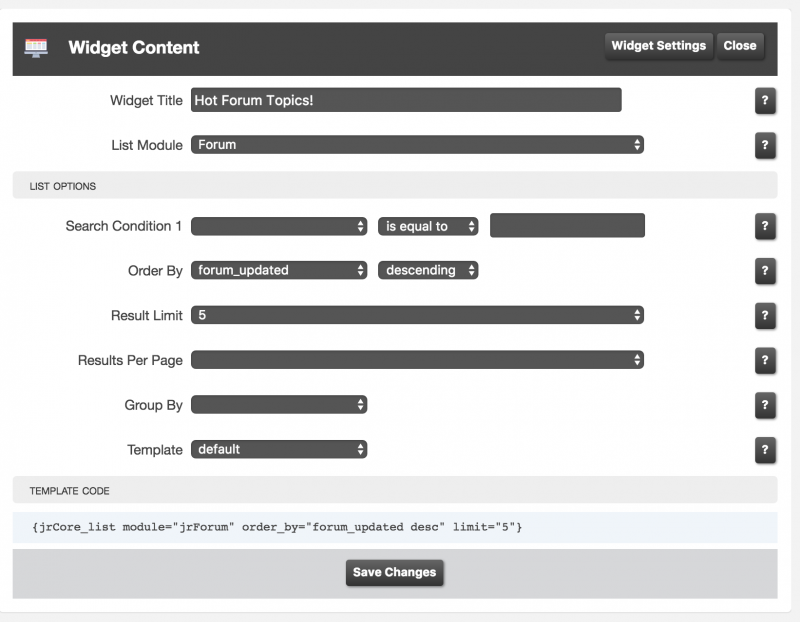Click the Group By help icon

pyautogui.click(x=765, y=404)
